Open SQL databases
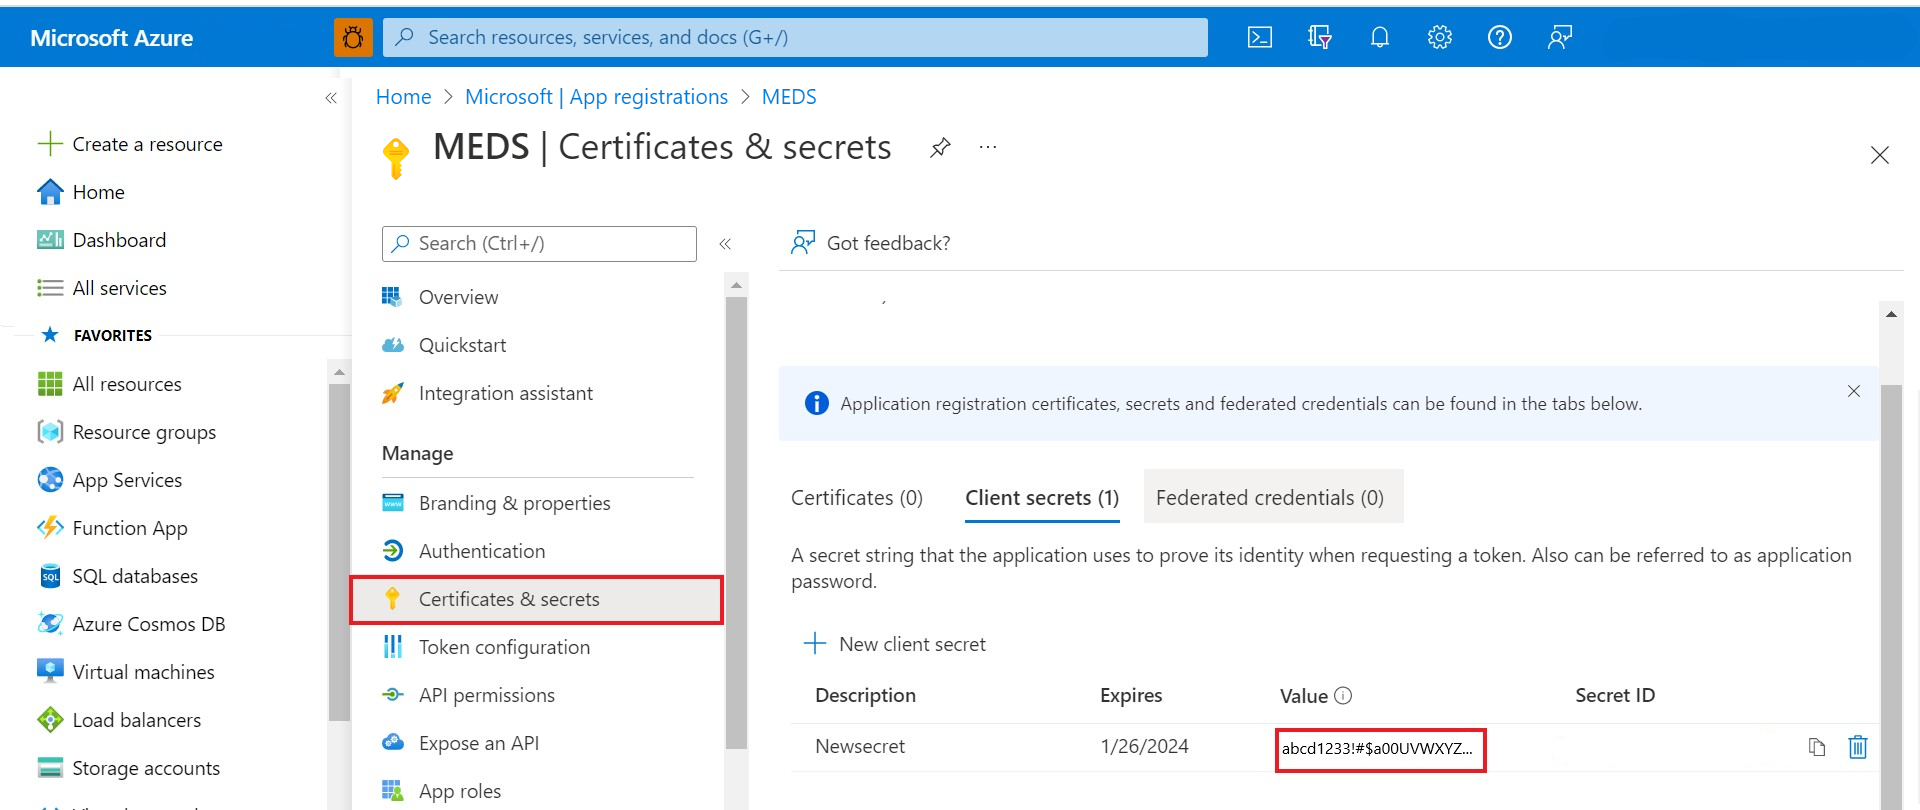 click(117, 576)
